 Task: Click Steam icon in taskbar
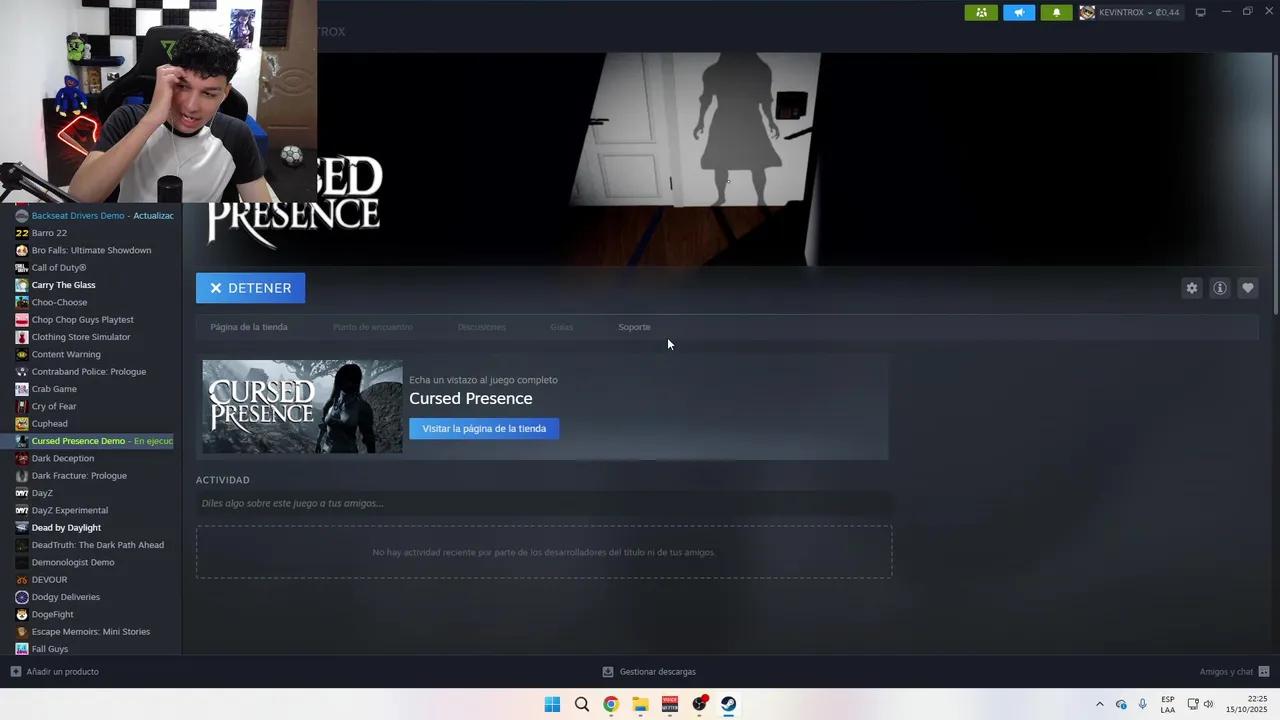coord(729,704)
